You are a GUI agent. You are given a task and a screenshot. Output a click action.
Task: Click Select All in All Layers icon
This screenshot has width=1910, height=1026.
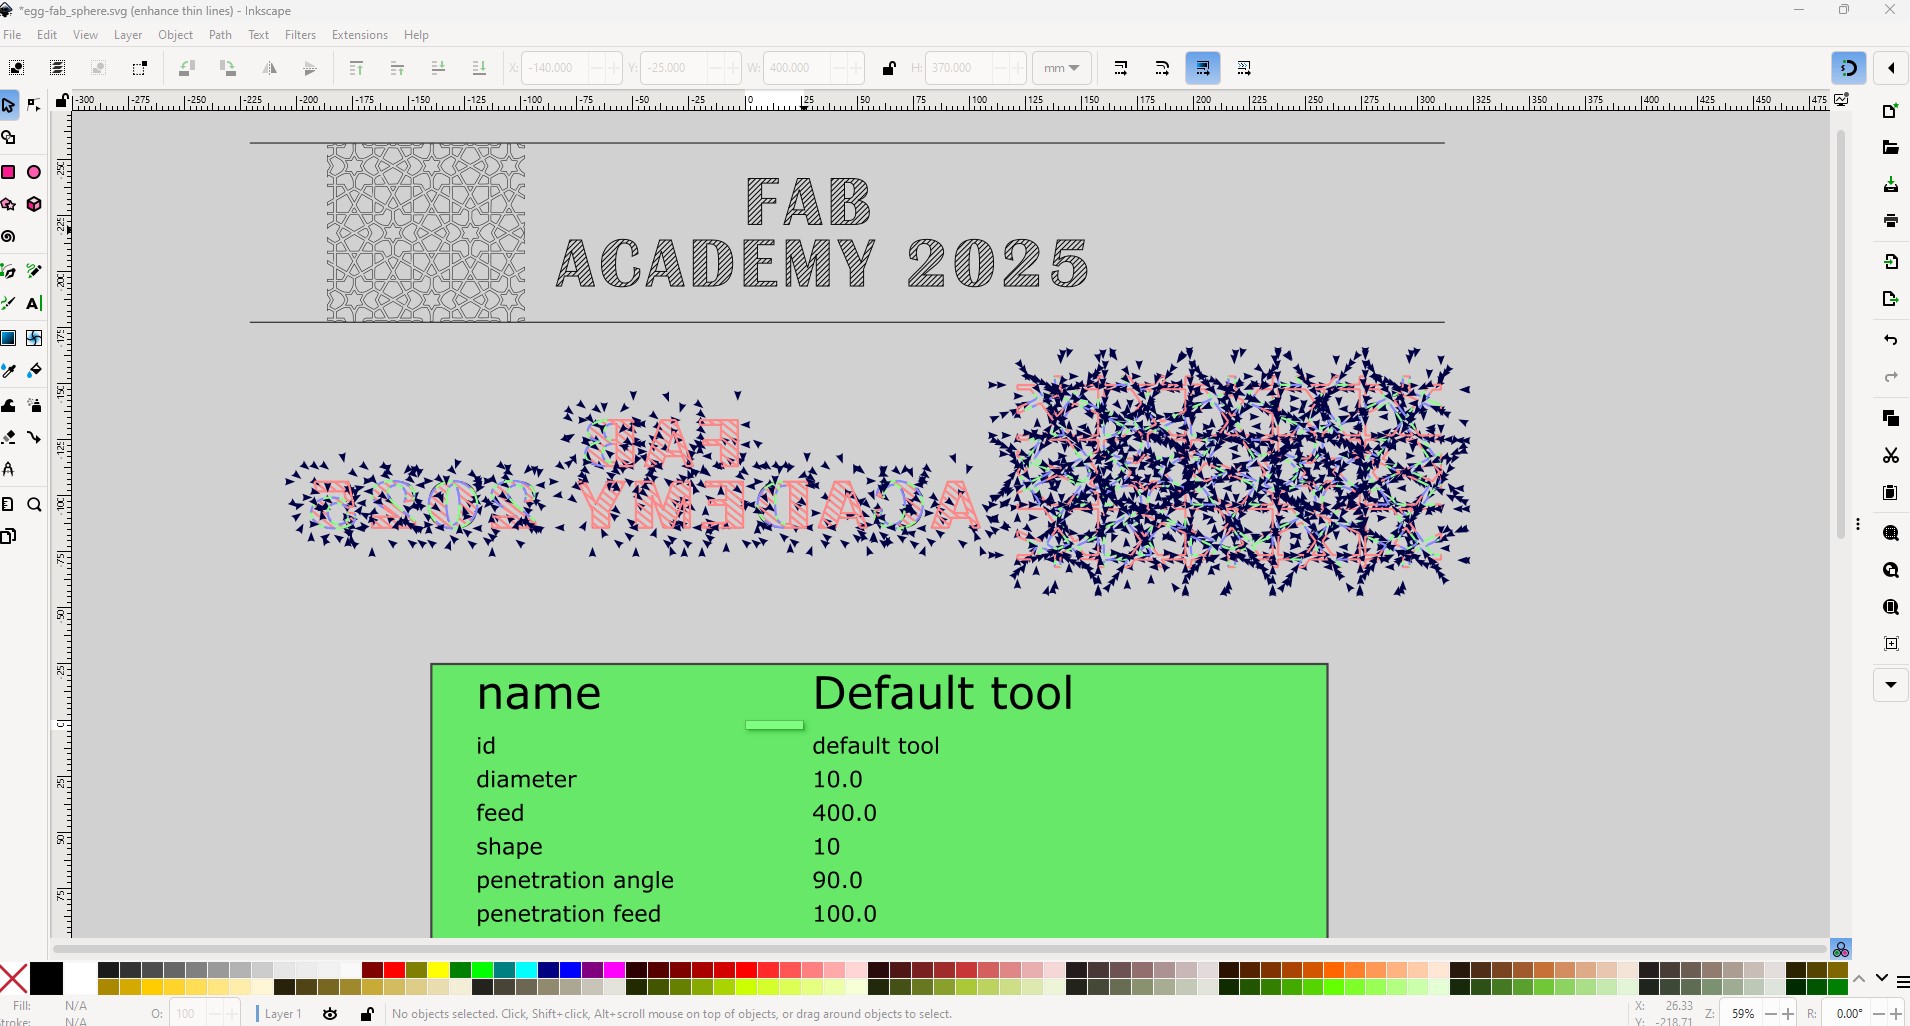(x=58, y=68)
